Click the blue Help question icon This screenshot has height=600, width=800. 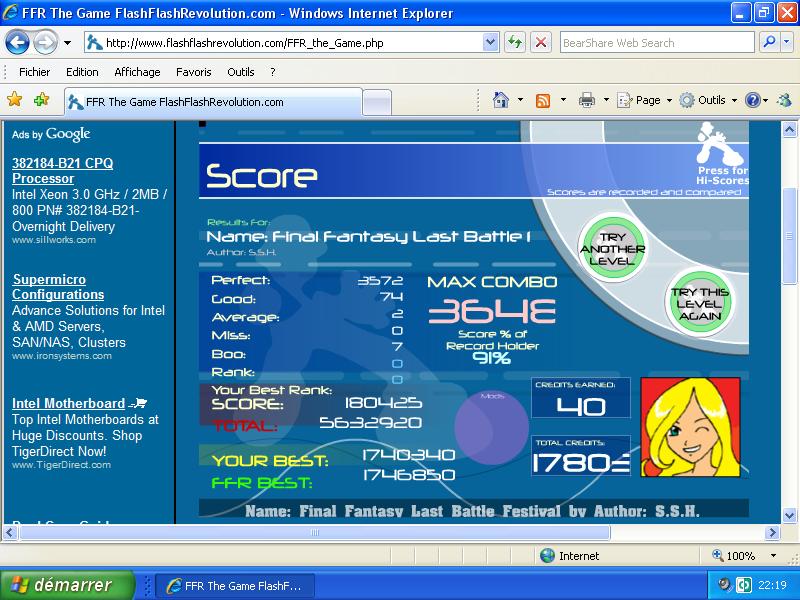pos(753,100)
